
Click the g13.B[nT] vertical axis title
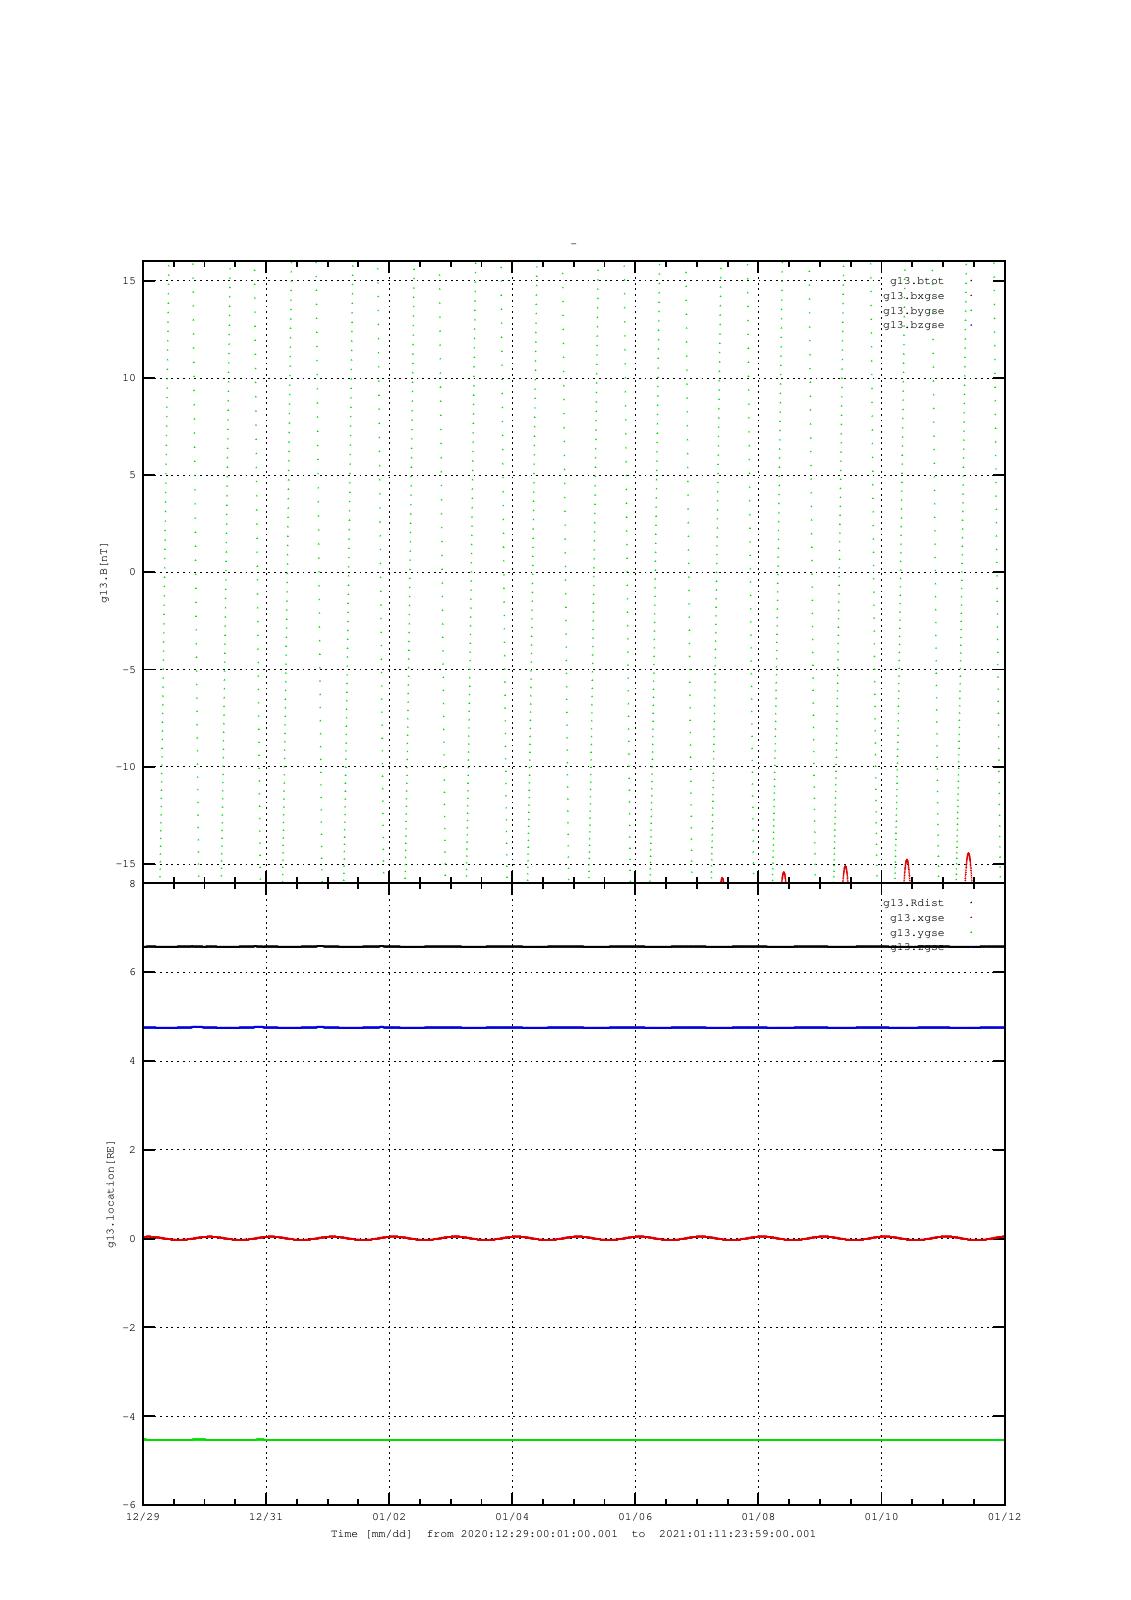104,572
